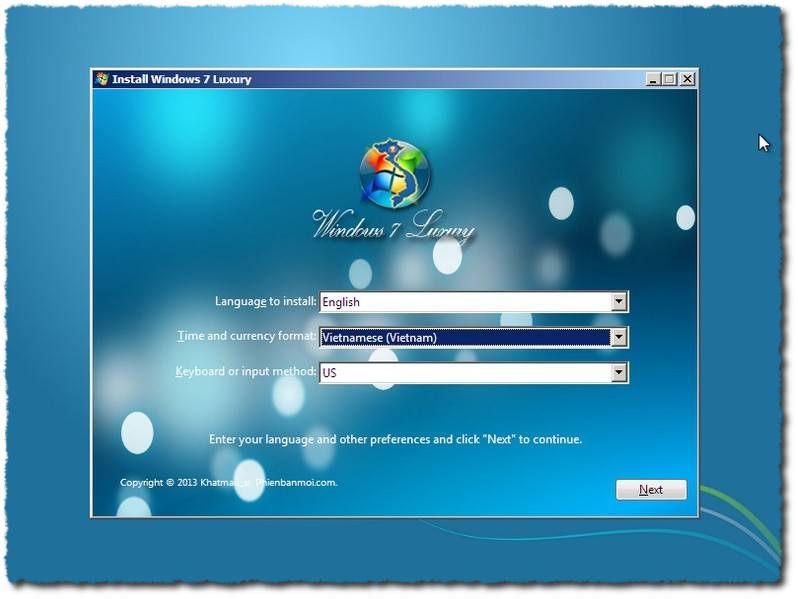Click the 'Enter your language and other preferences' instruction

395,439
